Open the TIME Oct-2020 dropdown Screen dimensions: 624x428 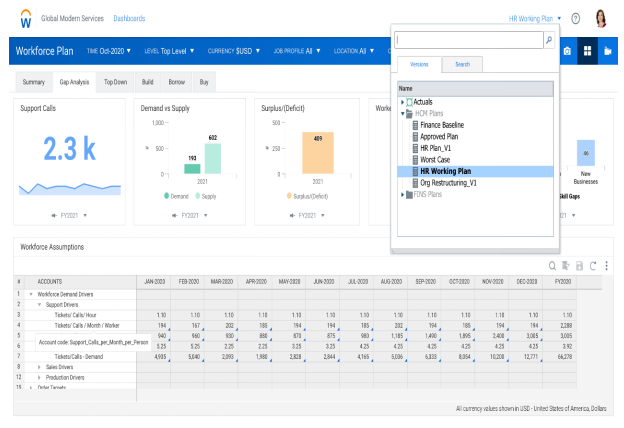109,51
